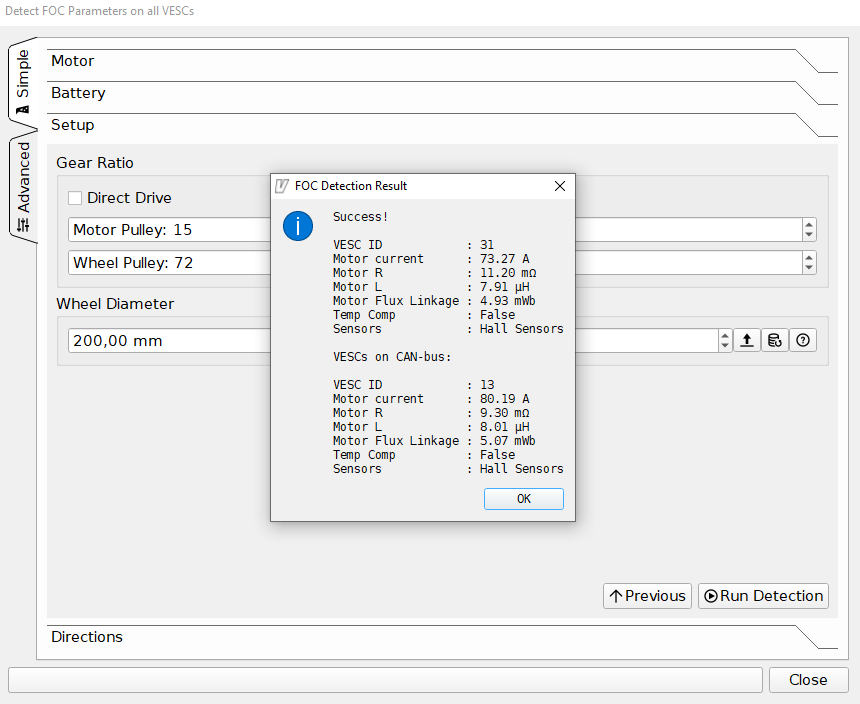Click the "Success!" text in the dialog

[360, 217]
